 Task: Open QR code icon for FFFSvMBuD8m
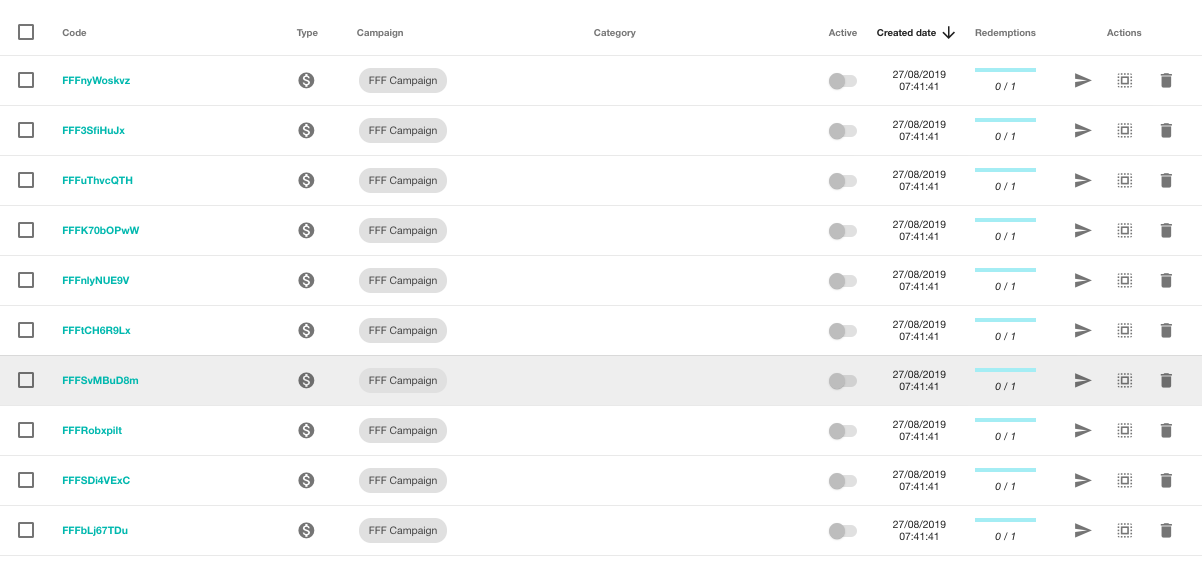coord(1124,380)
